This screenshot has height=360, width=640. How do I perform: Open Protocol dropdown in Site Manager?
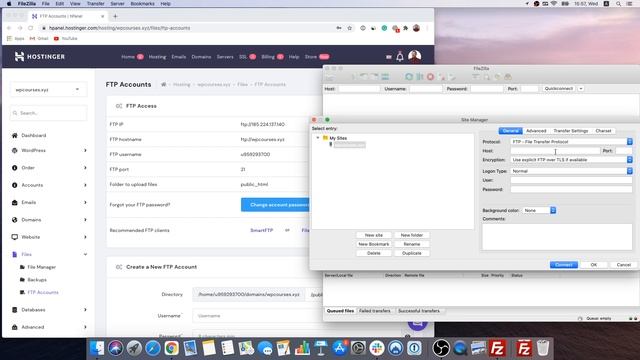[630, 142]
